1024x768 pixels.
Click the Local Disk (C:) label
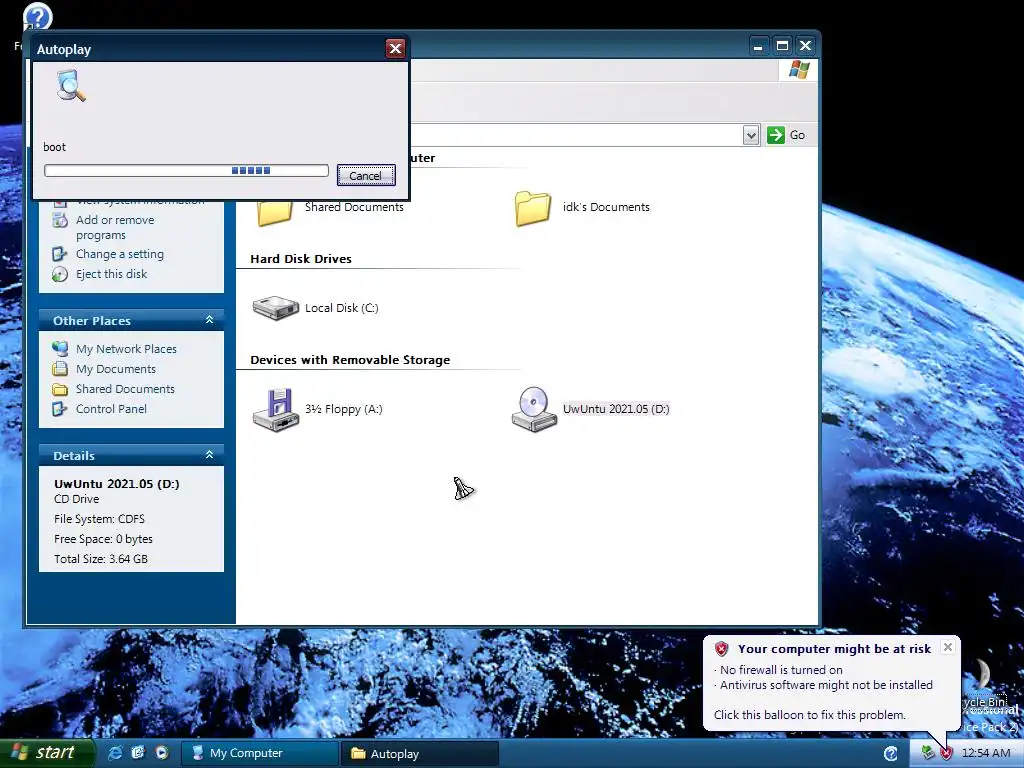click(342, 308)
